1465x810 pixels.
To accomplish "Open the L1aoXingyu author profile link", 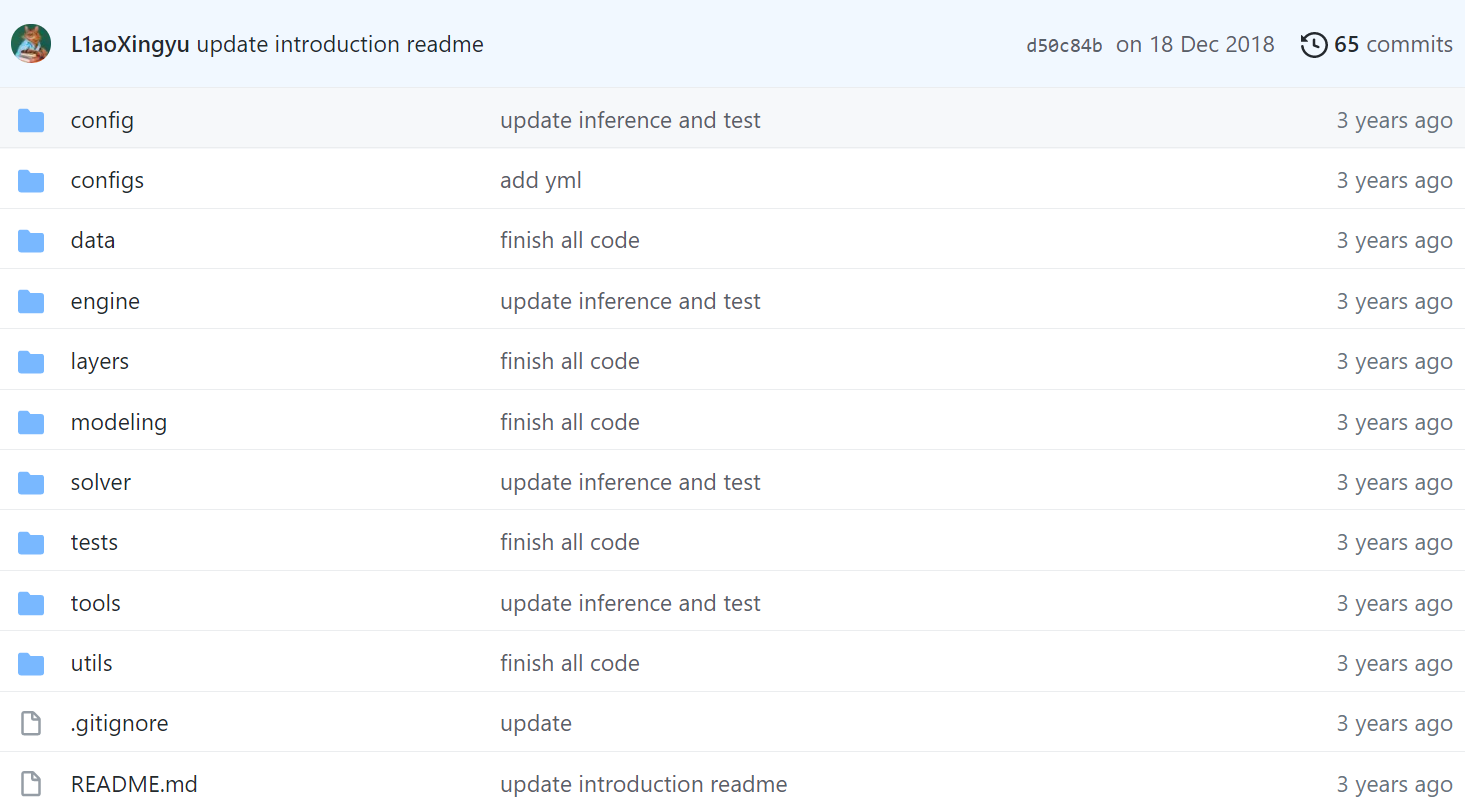I will click(130, 44).
